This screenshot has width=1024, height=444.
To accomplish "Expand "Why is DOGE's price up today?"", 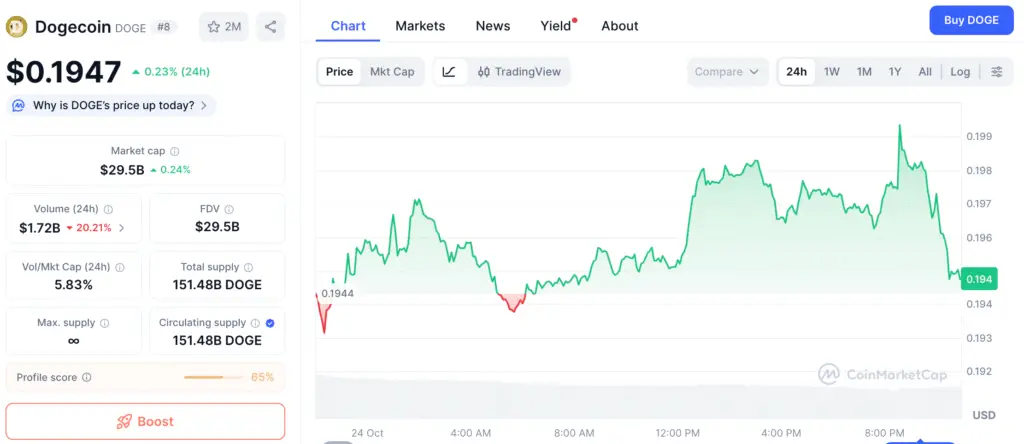I will [112, 105].
